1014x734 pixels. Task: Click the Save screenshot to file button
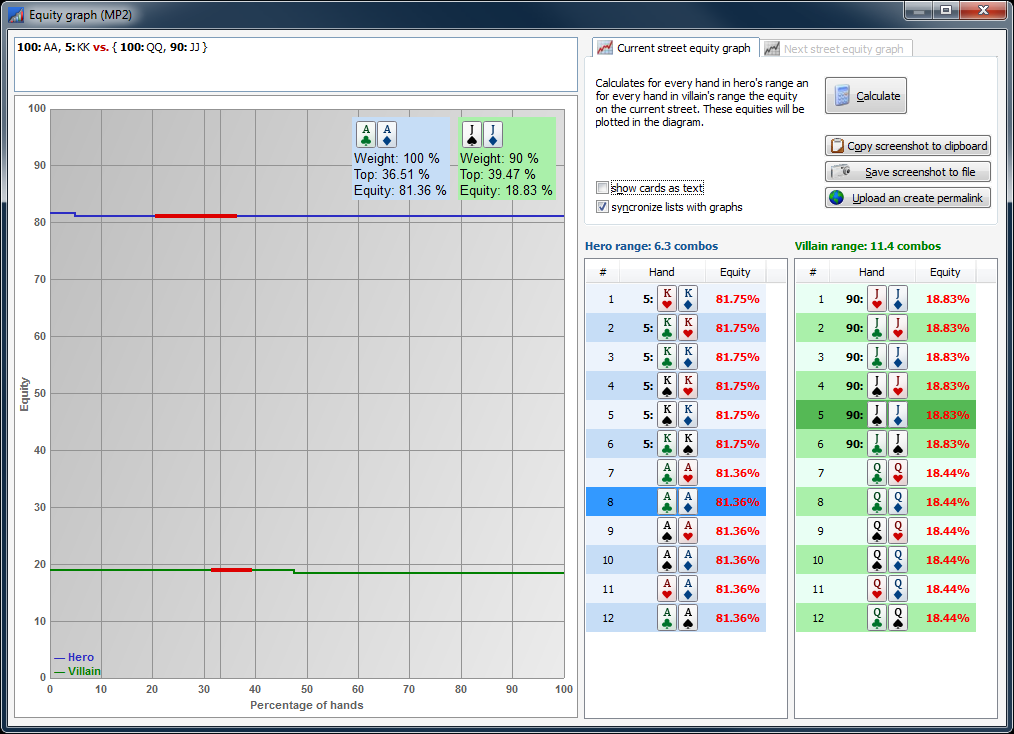tap(907, 171)
